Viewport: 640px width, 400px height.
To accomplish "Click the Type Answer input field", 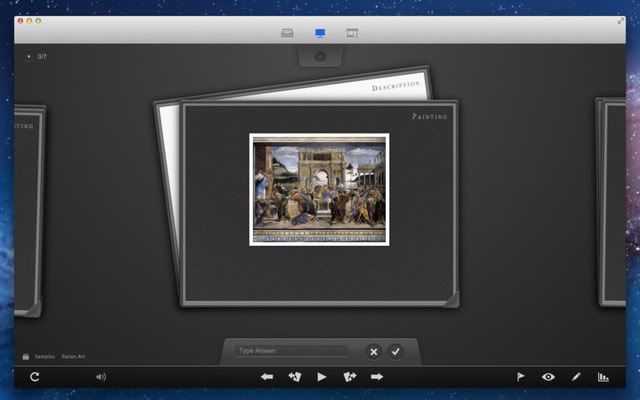I will click(x=291, y=351).
